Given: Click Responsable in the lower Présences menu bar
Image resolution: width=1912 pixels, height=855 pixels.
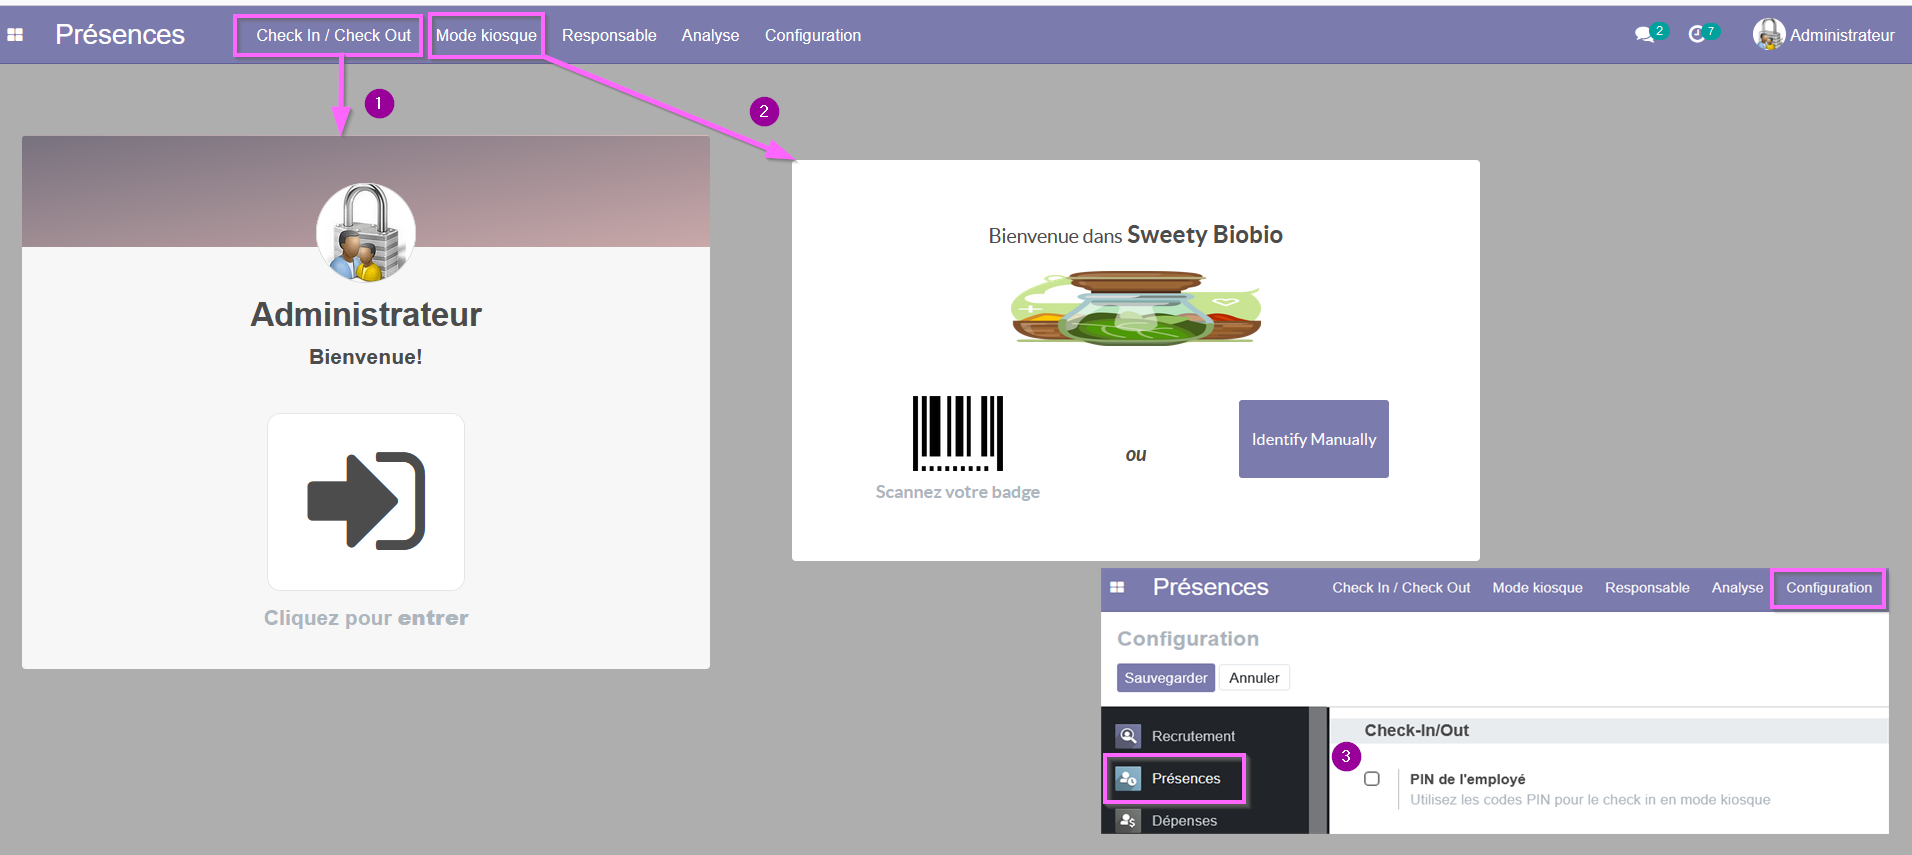Looking at the screenshot, I should (1647, 588).
